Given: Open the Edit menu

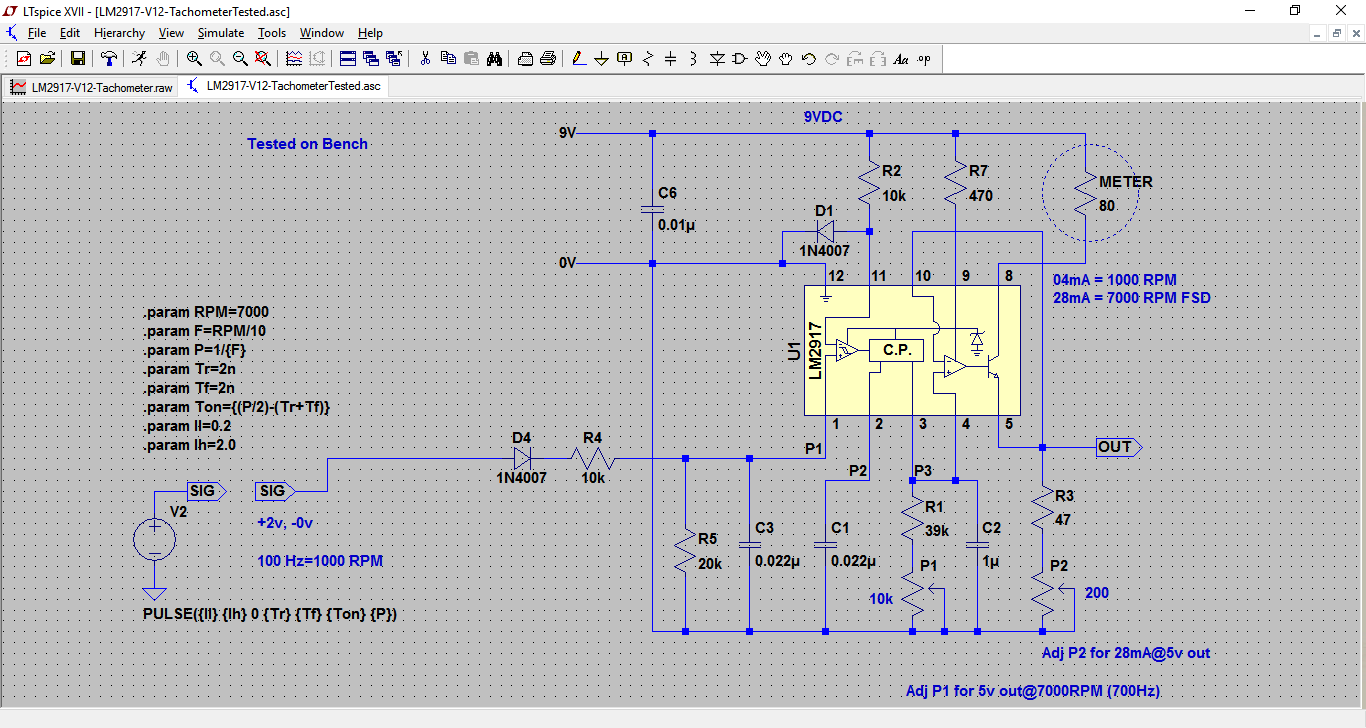Looking at the screenshot, I should [x=69, y=33].
